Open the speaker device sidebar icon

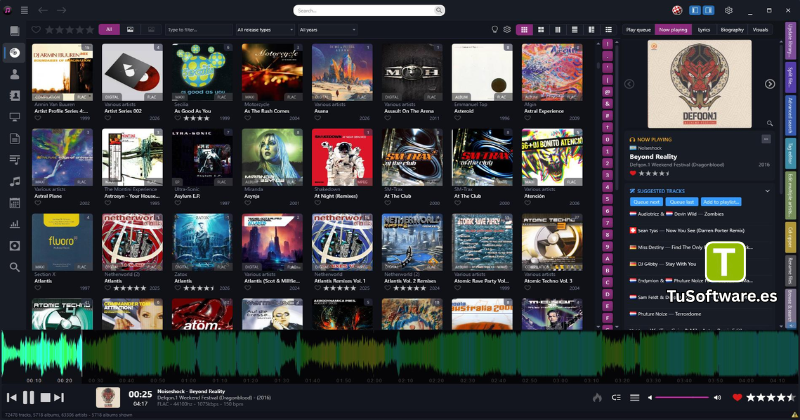pyautogui.click(x=14, y=245)
